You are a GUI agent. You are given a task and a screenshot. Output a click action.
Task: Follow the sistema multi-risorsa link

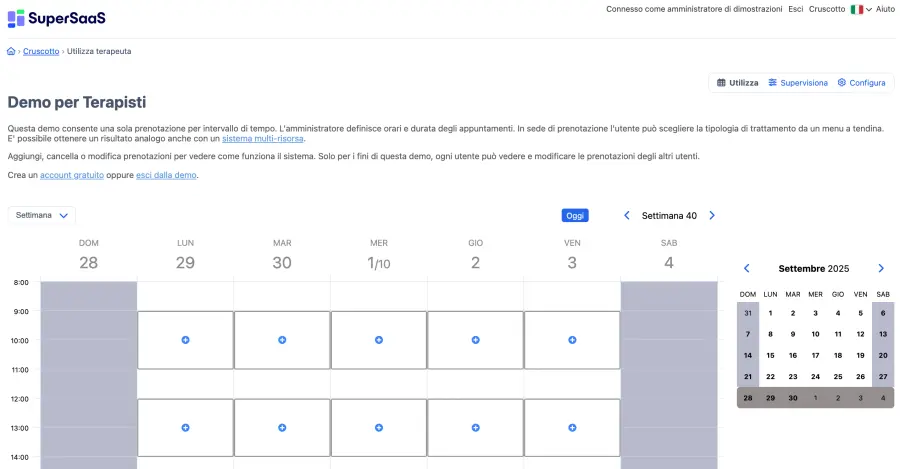coord(263,138)
